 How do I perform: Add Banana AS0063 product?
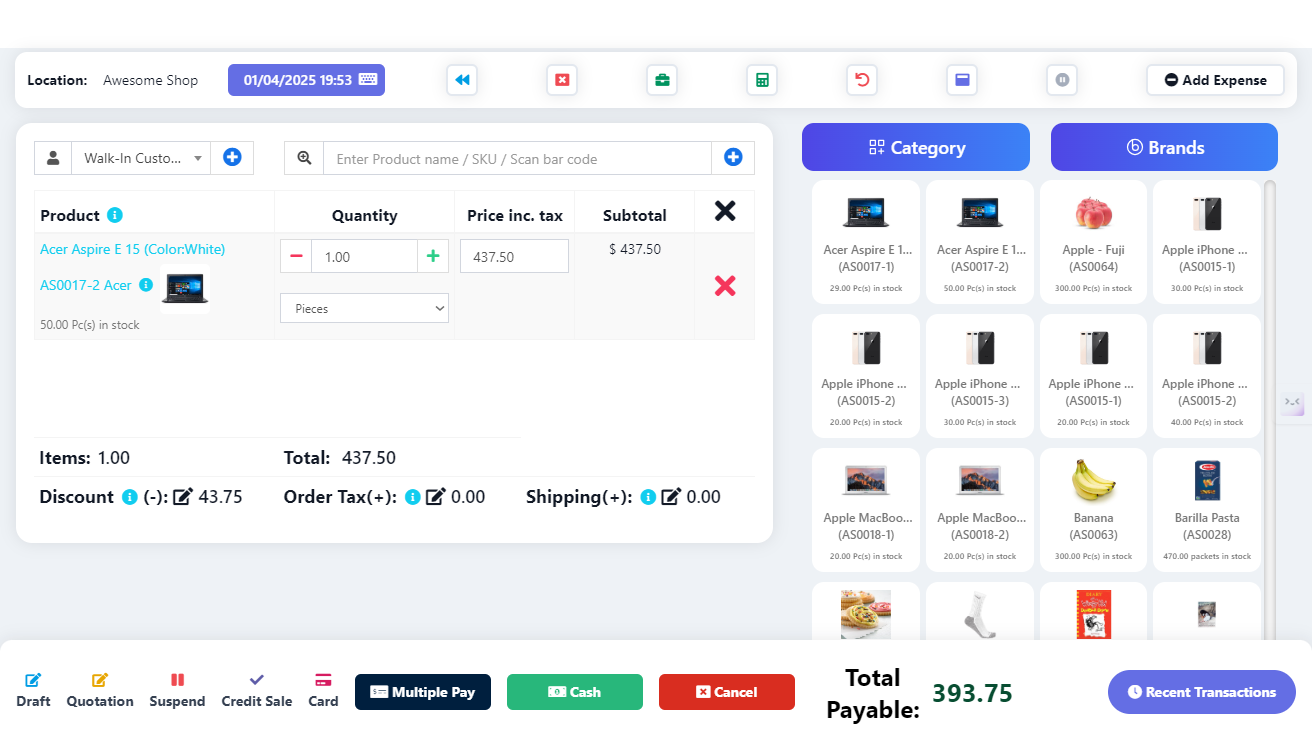click(x=1093, y=510)
